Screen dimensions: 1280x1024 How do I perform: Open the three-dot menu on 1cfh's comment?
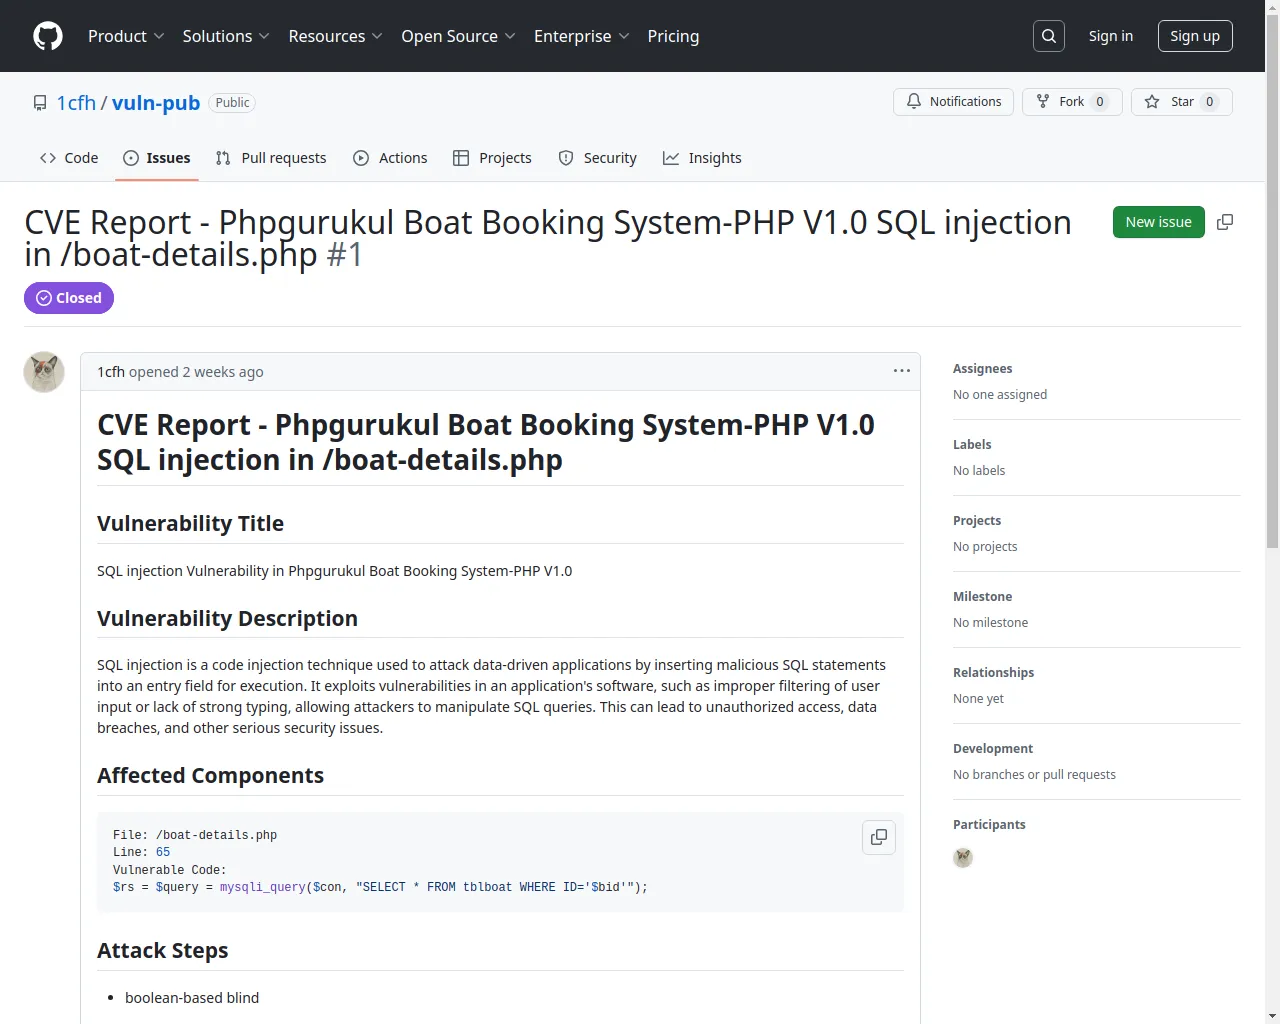point(902,371)
